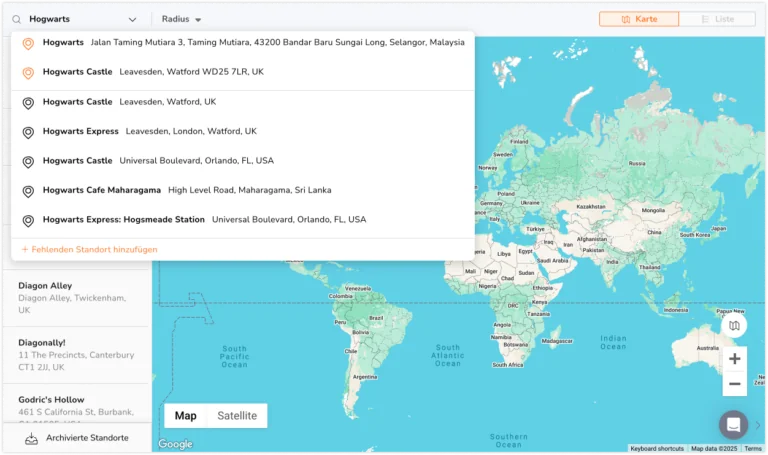Screen dimensions: 768x455
Task: Select Hogwarts Castle WD25 7LR result
Action: [x=243, y=72]
